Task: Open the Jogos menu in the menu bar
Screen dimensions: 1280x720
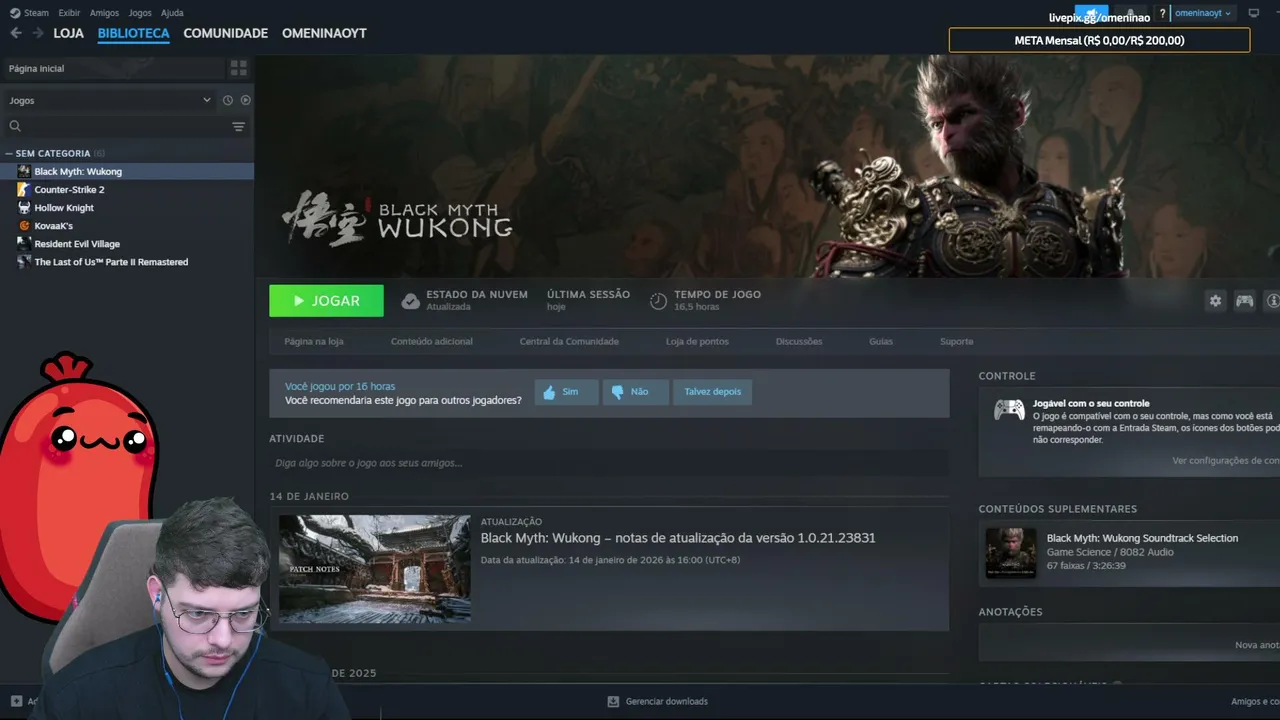Action: coord(140,13)
